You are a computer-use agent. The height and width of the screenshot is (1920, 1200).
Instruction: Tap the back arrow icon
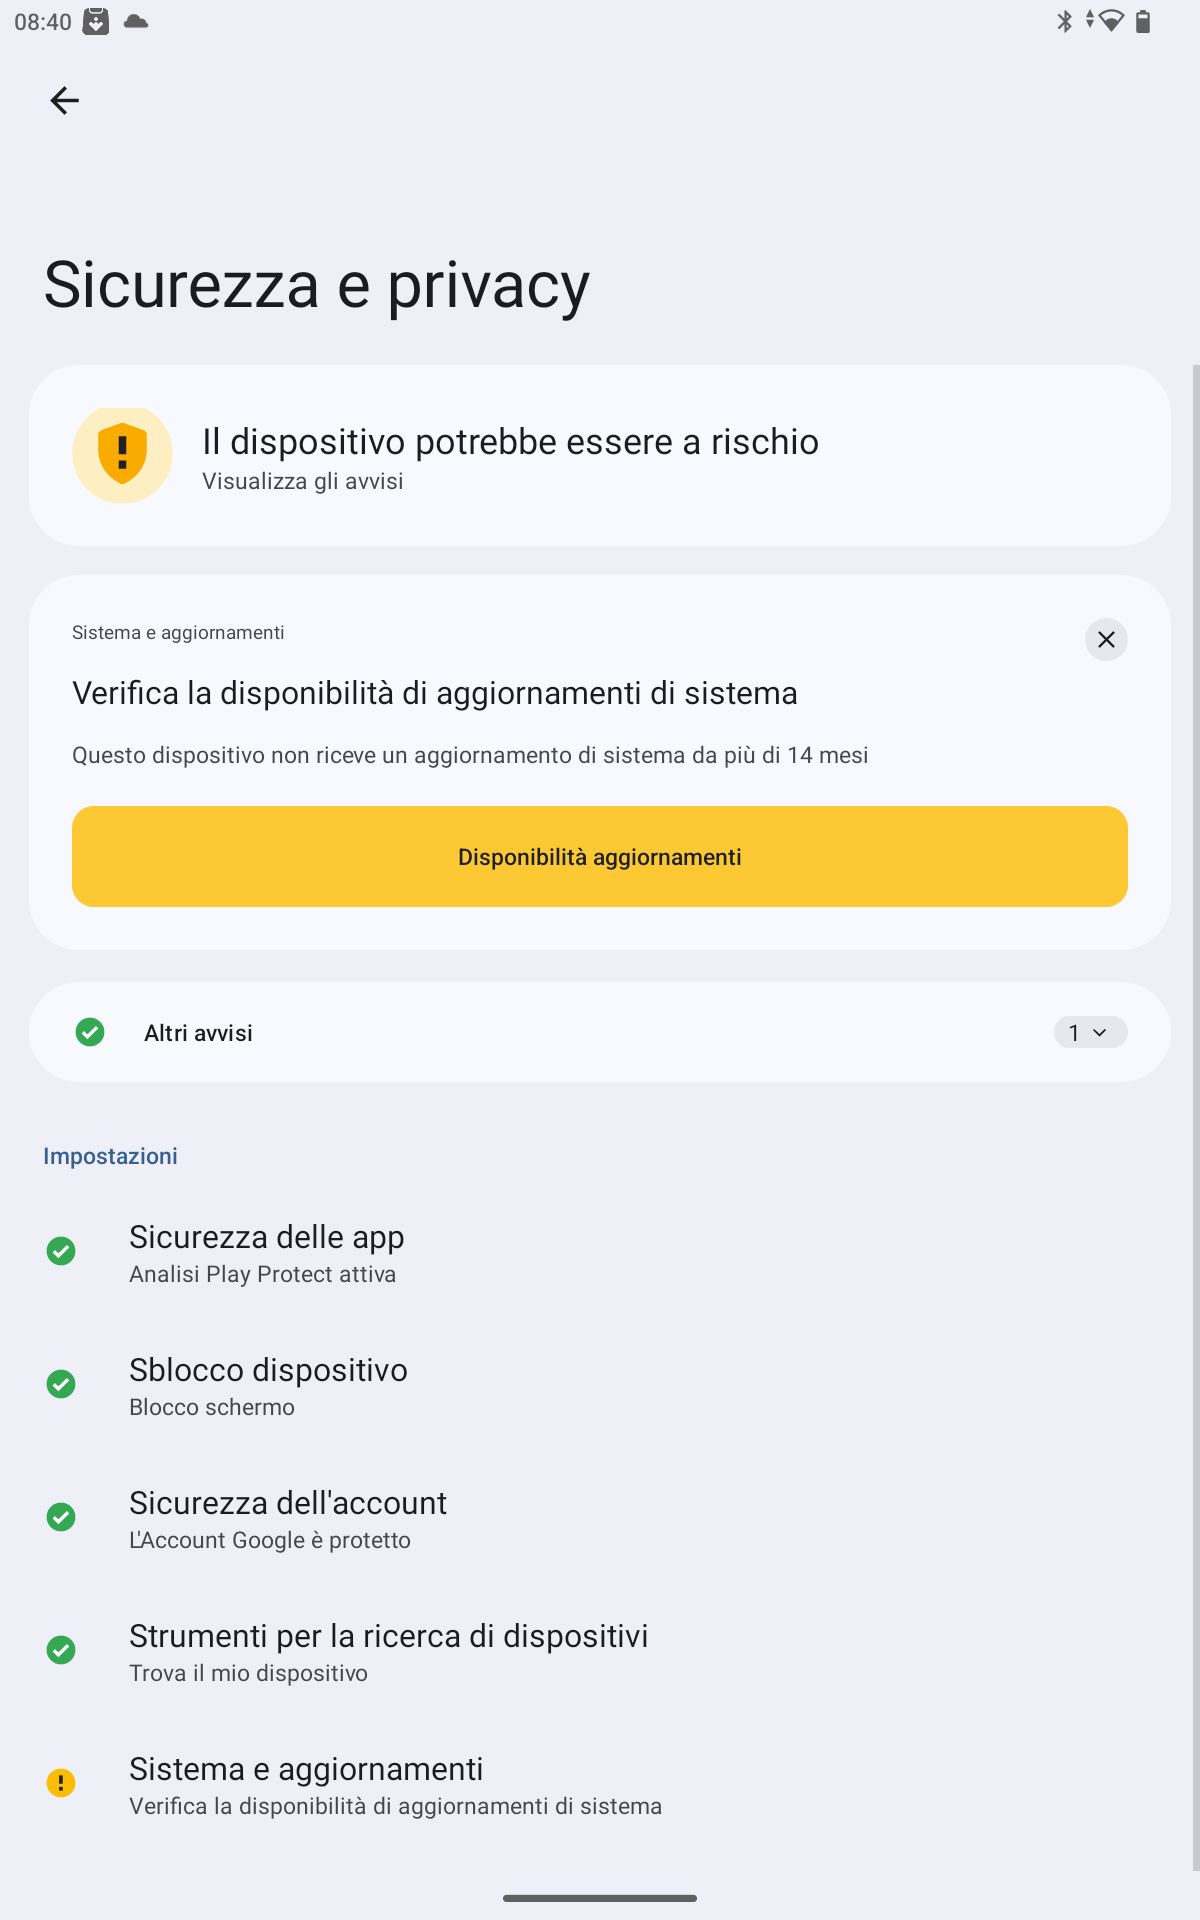tap(65, 100)
